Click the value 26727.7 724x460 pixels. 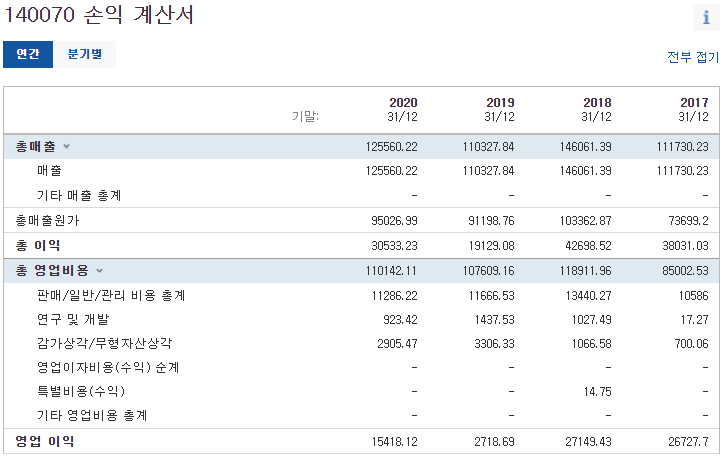point(688,442)
